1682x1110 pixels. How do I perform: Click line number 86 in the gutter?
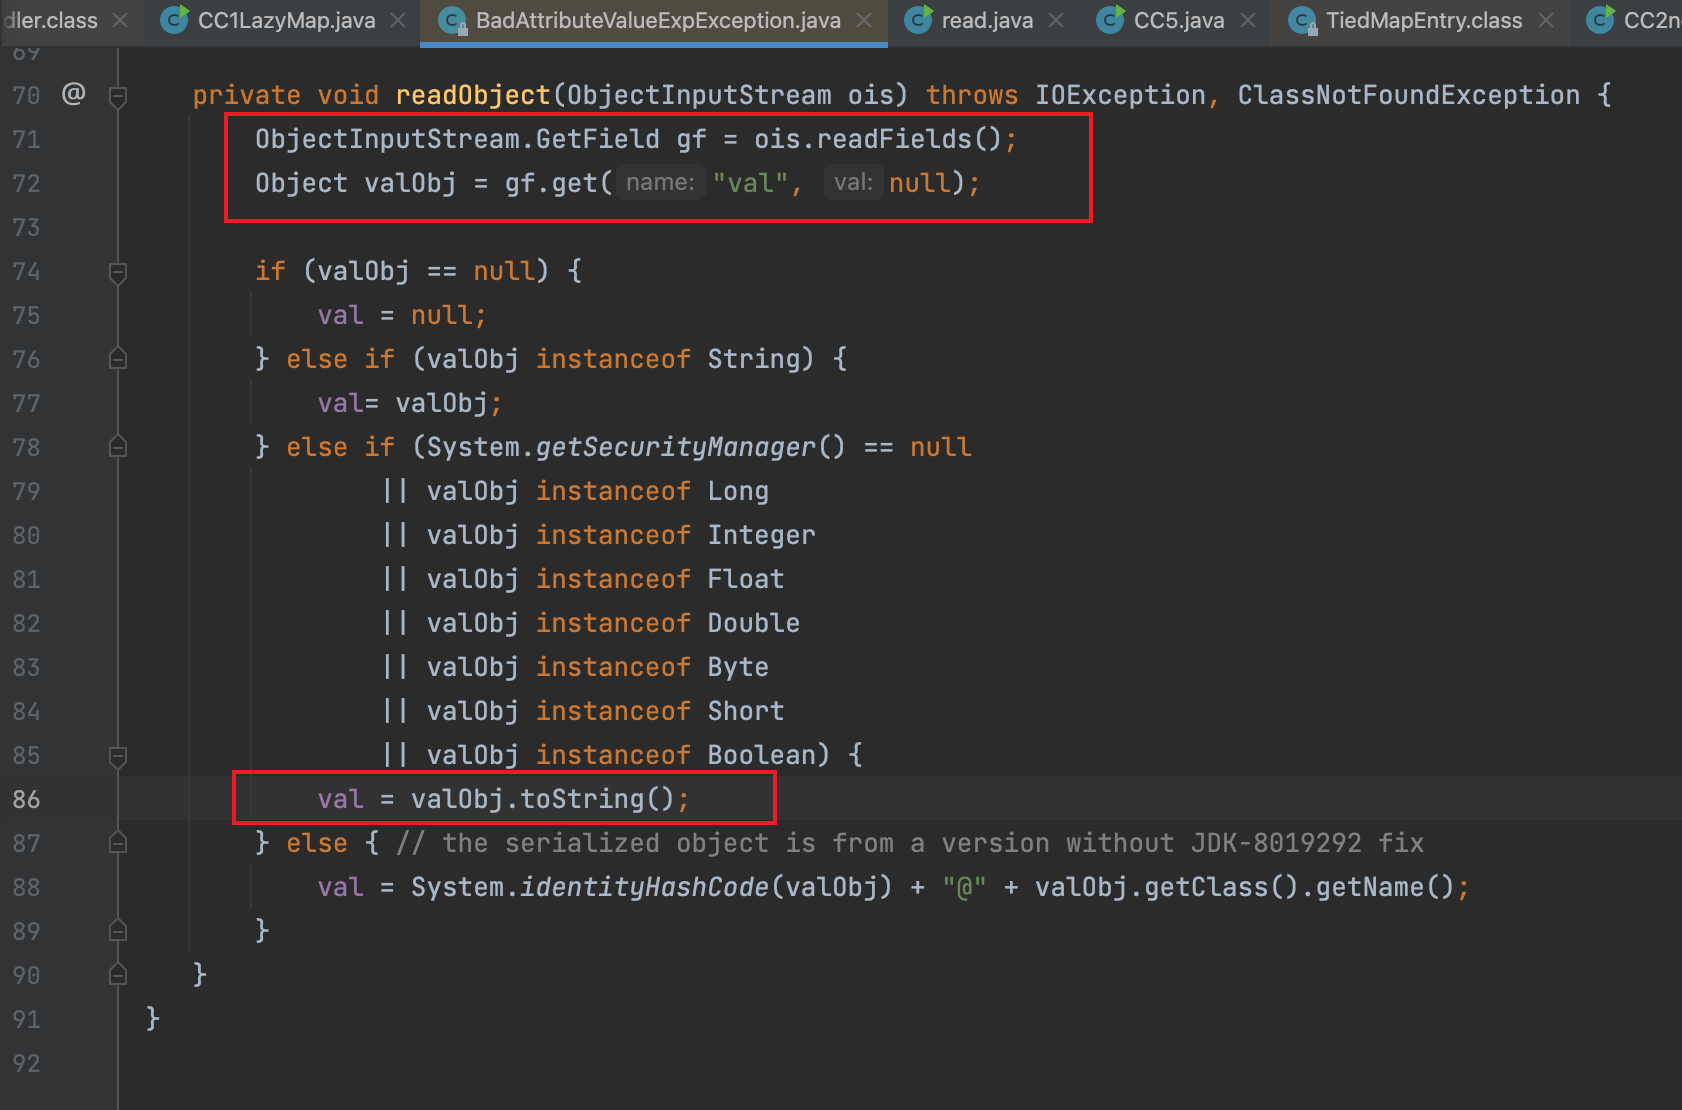click(27, 799)
